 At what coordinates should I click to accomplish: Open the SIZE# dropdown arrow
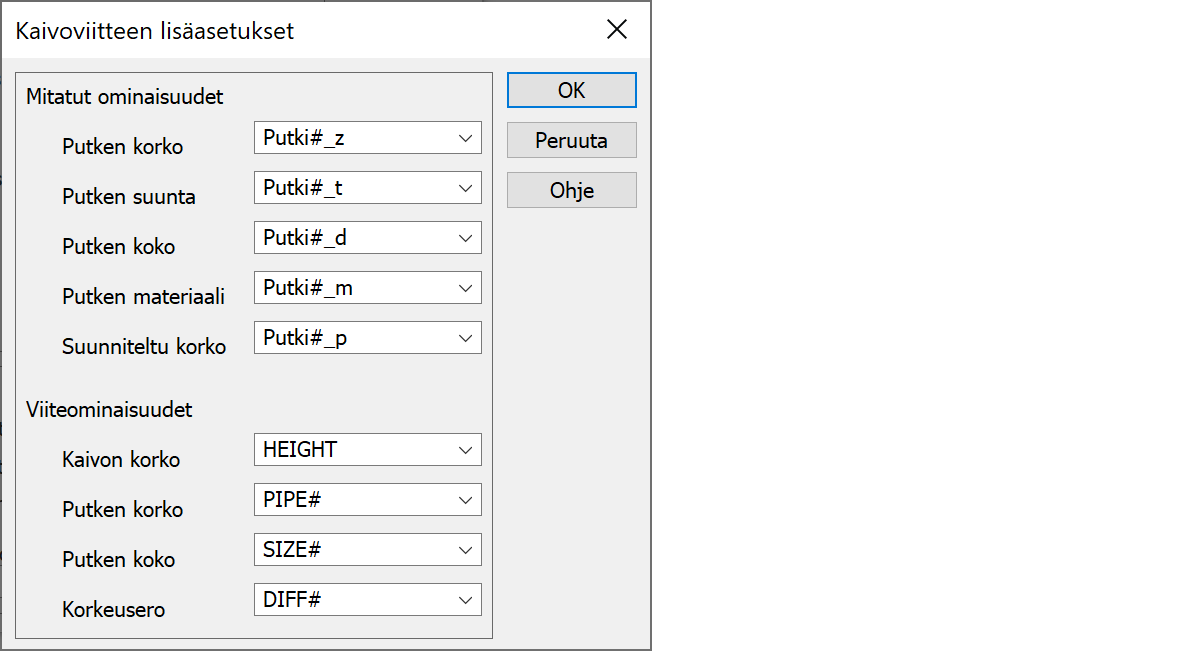pos(465,550)
